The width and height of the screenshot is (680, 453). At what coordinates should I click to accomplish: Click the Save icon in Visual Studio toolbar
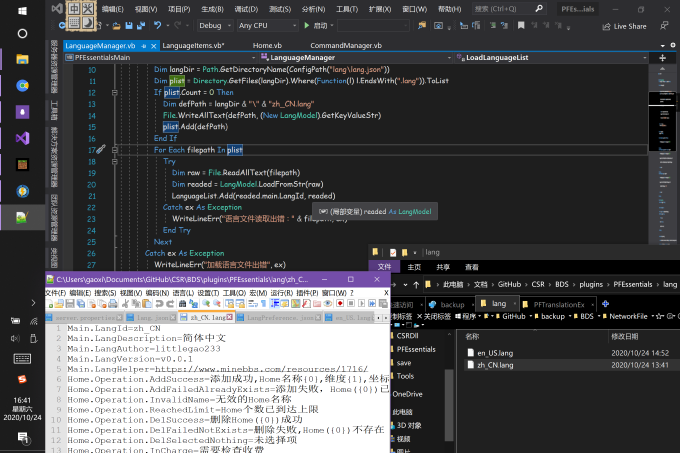(129, 26)
